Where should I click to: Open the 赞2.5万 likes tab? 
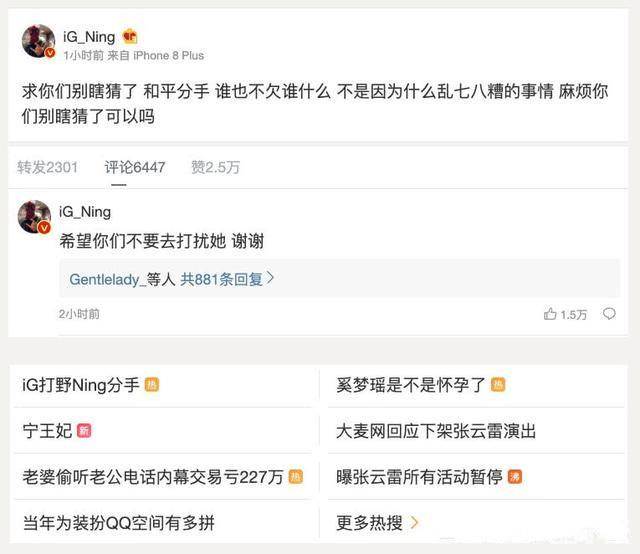pyautogui.click(x=215, y=167)
